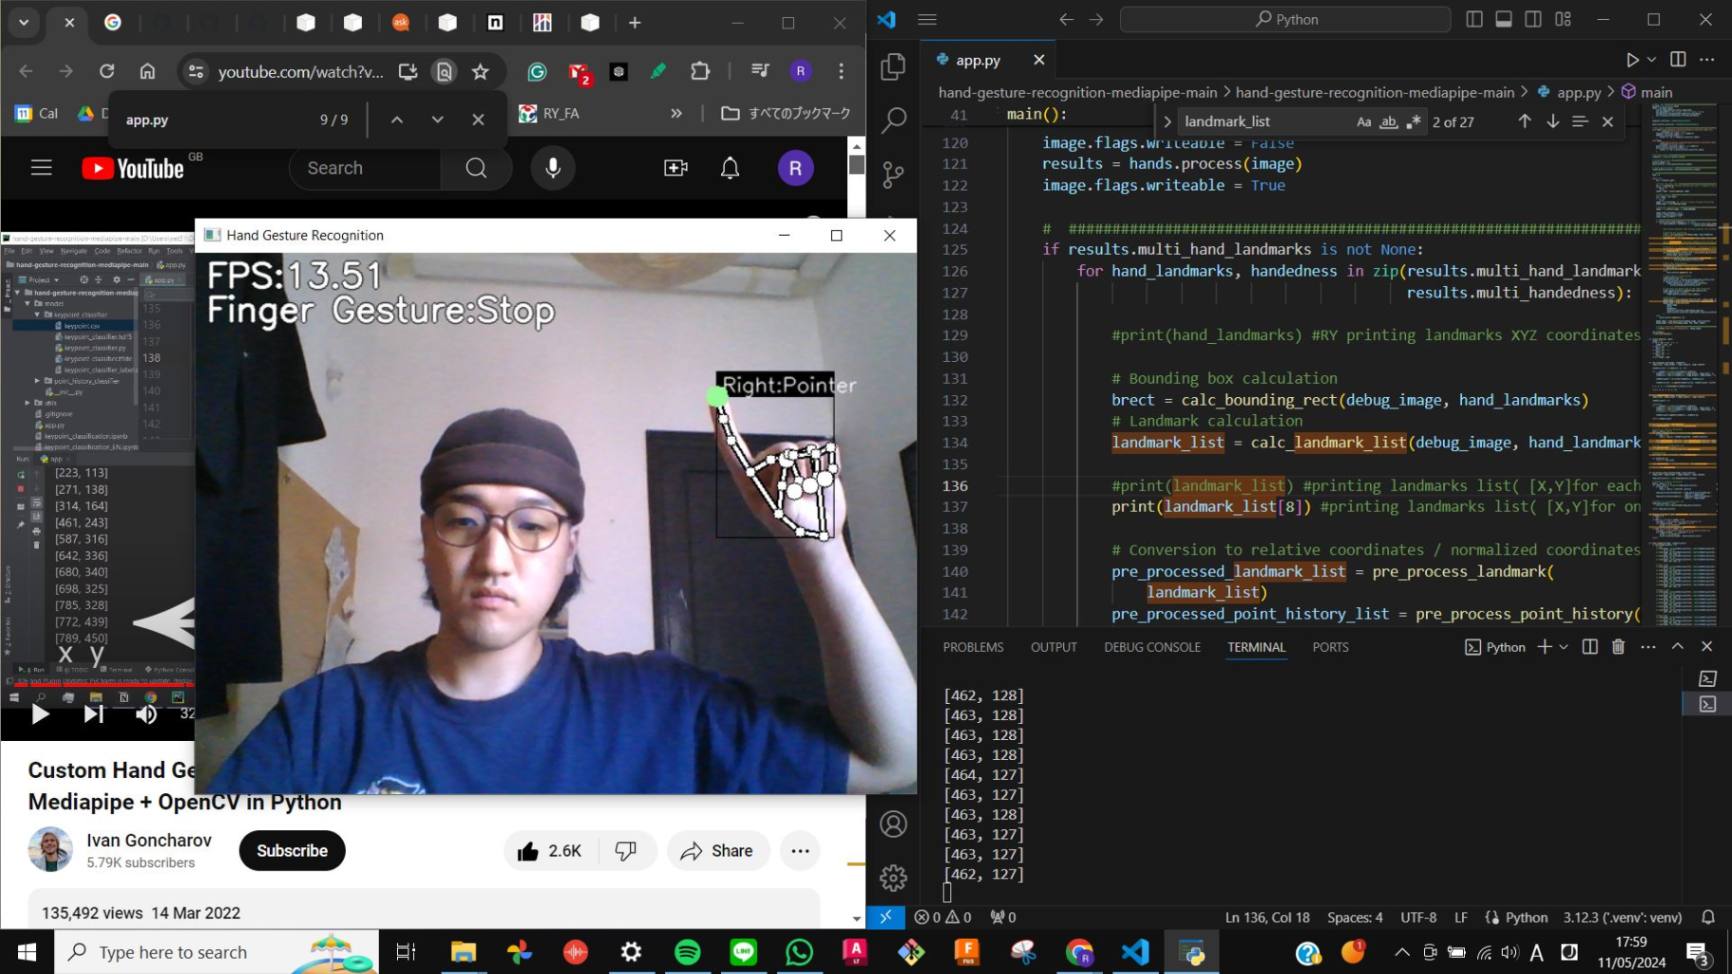Toggle Find in Selection in find widget

[1580, 121]
